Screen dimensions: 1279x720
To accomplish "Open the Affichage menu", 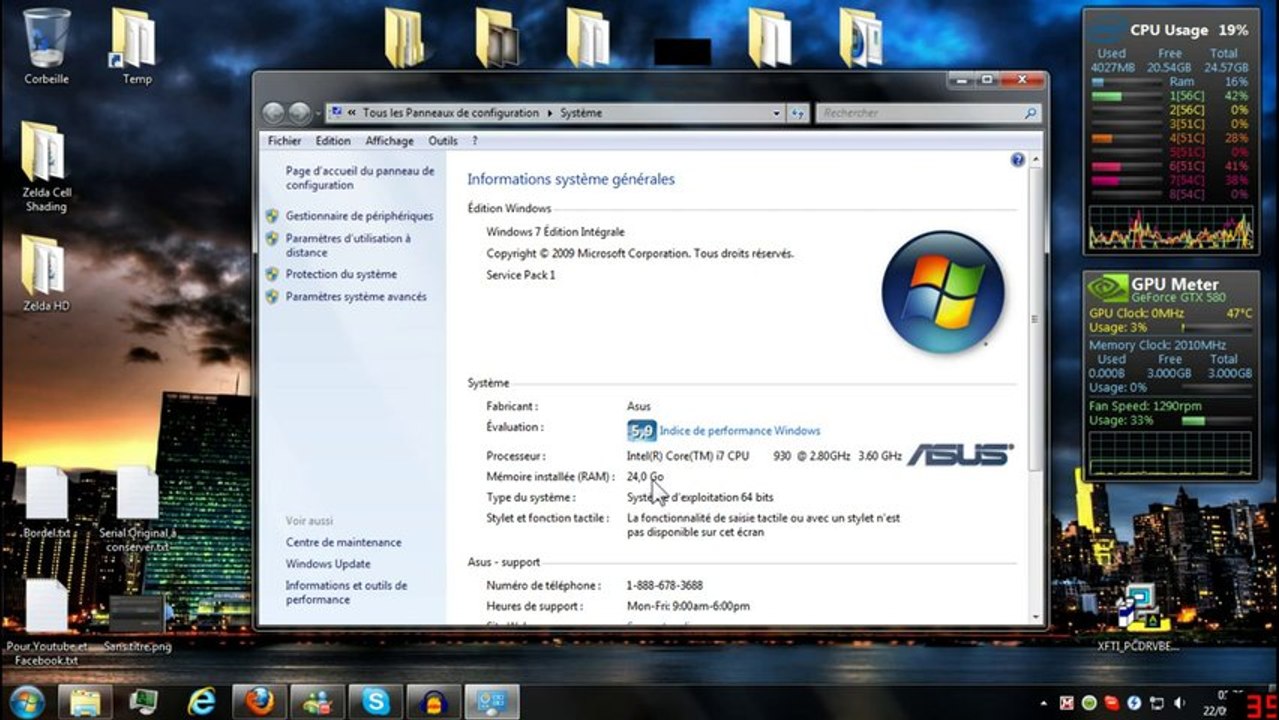I will (389, 141).
